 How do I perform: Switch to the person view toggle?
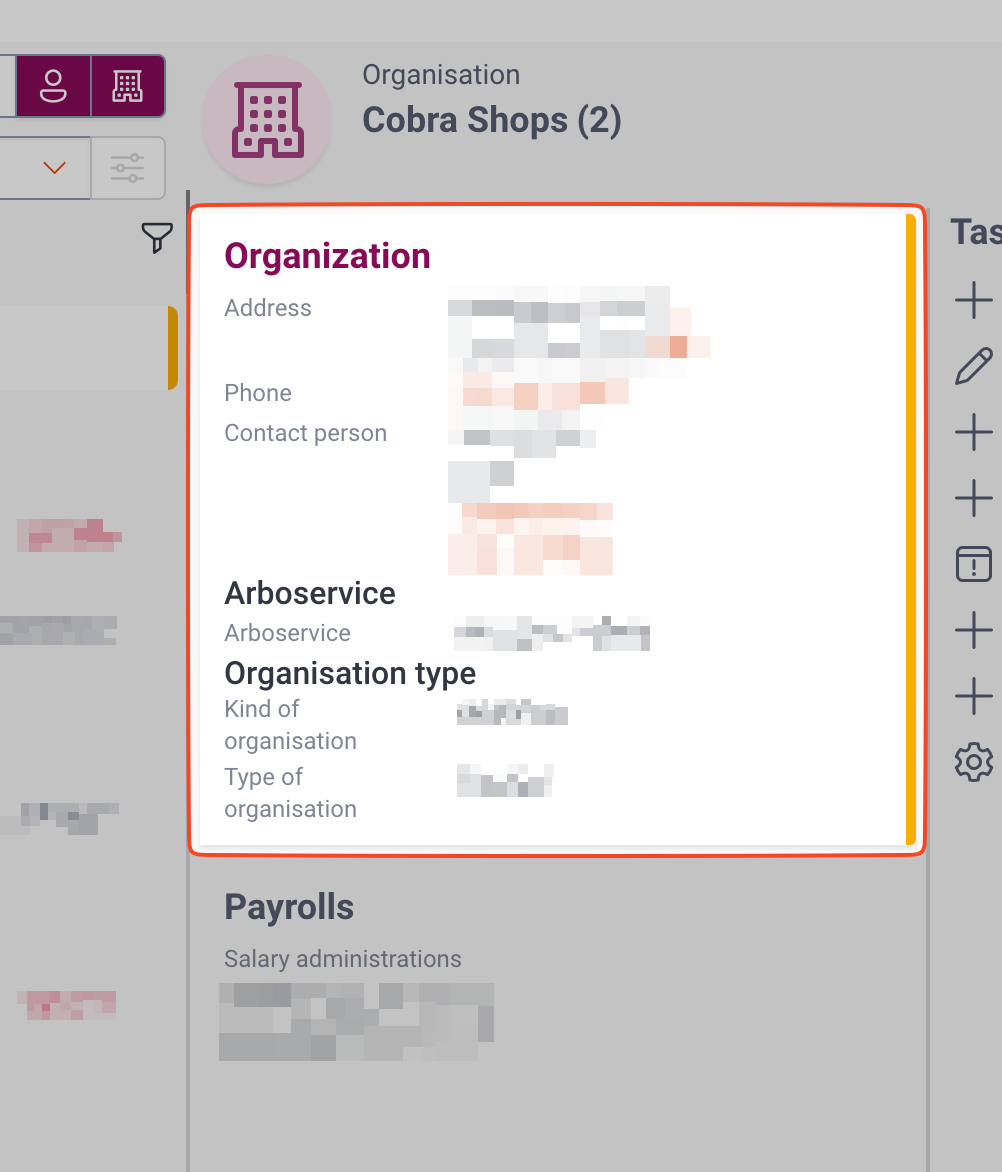53,86
